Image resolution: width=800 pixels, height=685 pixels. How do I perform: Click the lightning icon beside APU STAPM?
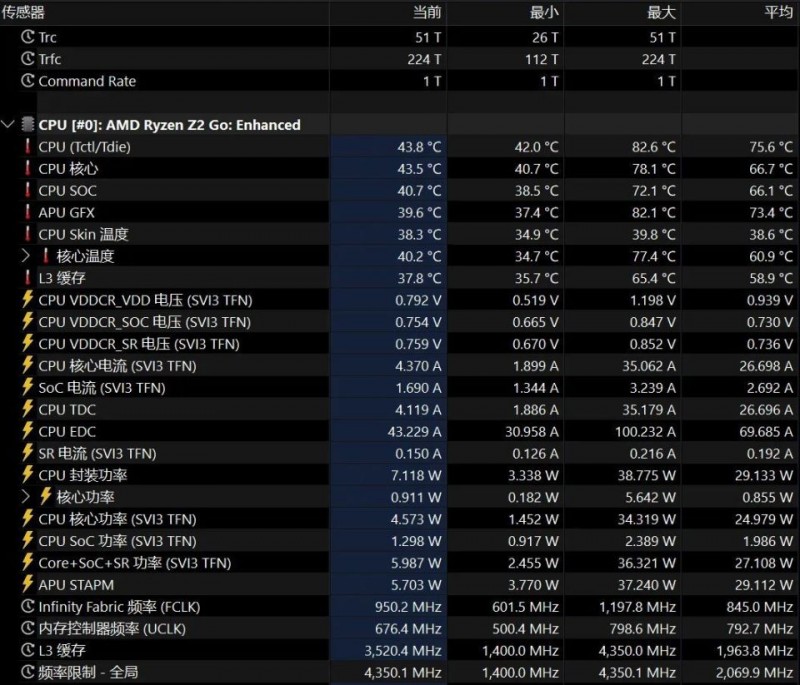pos(28,585)
